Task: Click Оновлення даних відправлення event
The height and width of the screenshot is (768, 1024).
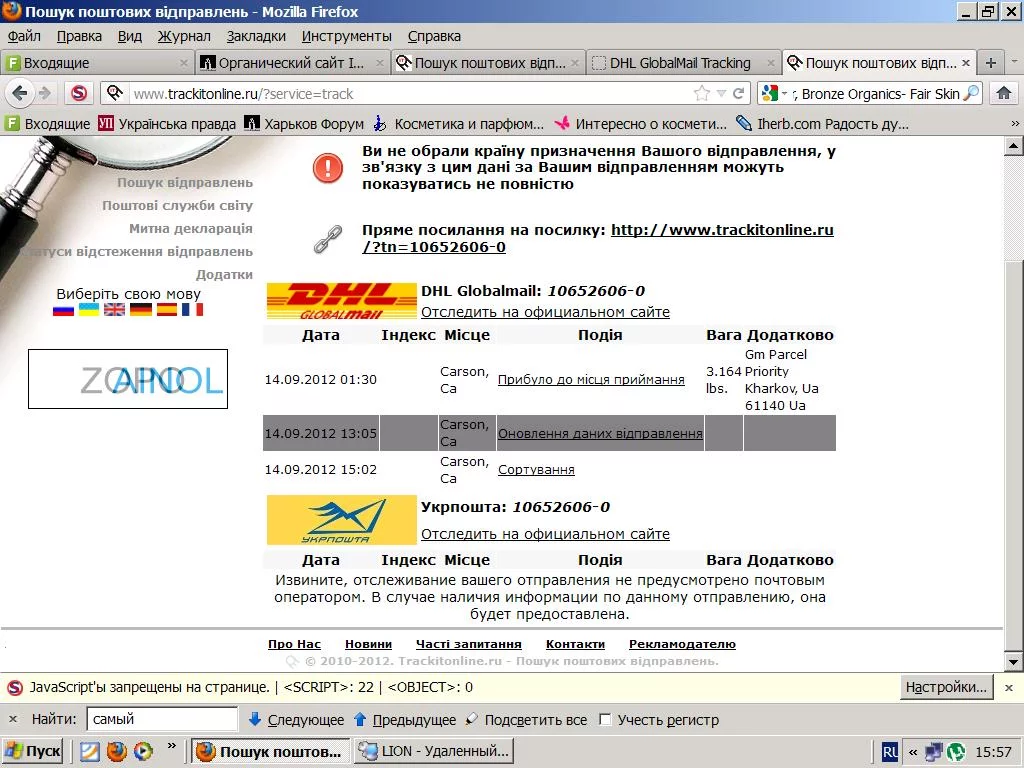Action: [600, 434]
